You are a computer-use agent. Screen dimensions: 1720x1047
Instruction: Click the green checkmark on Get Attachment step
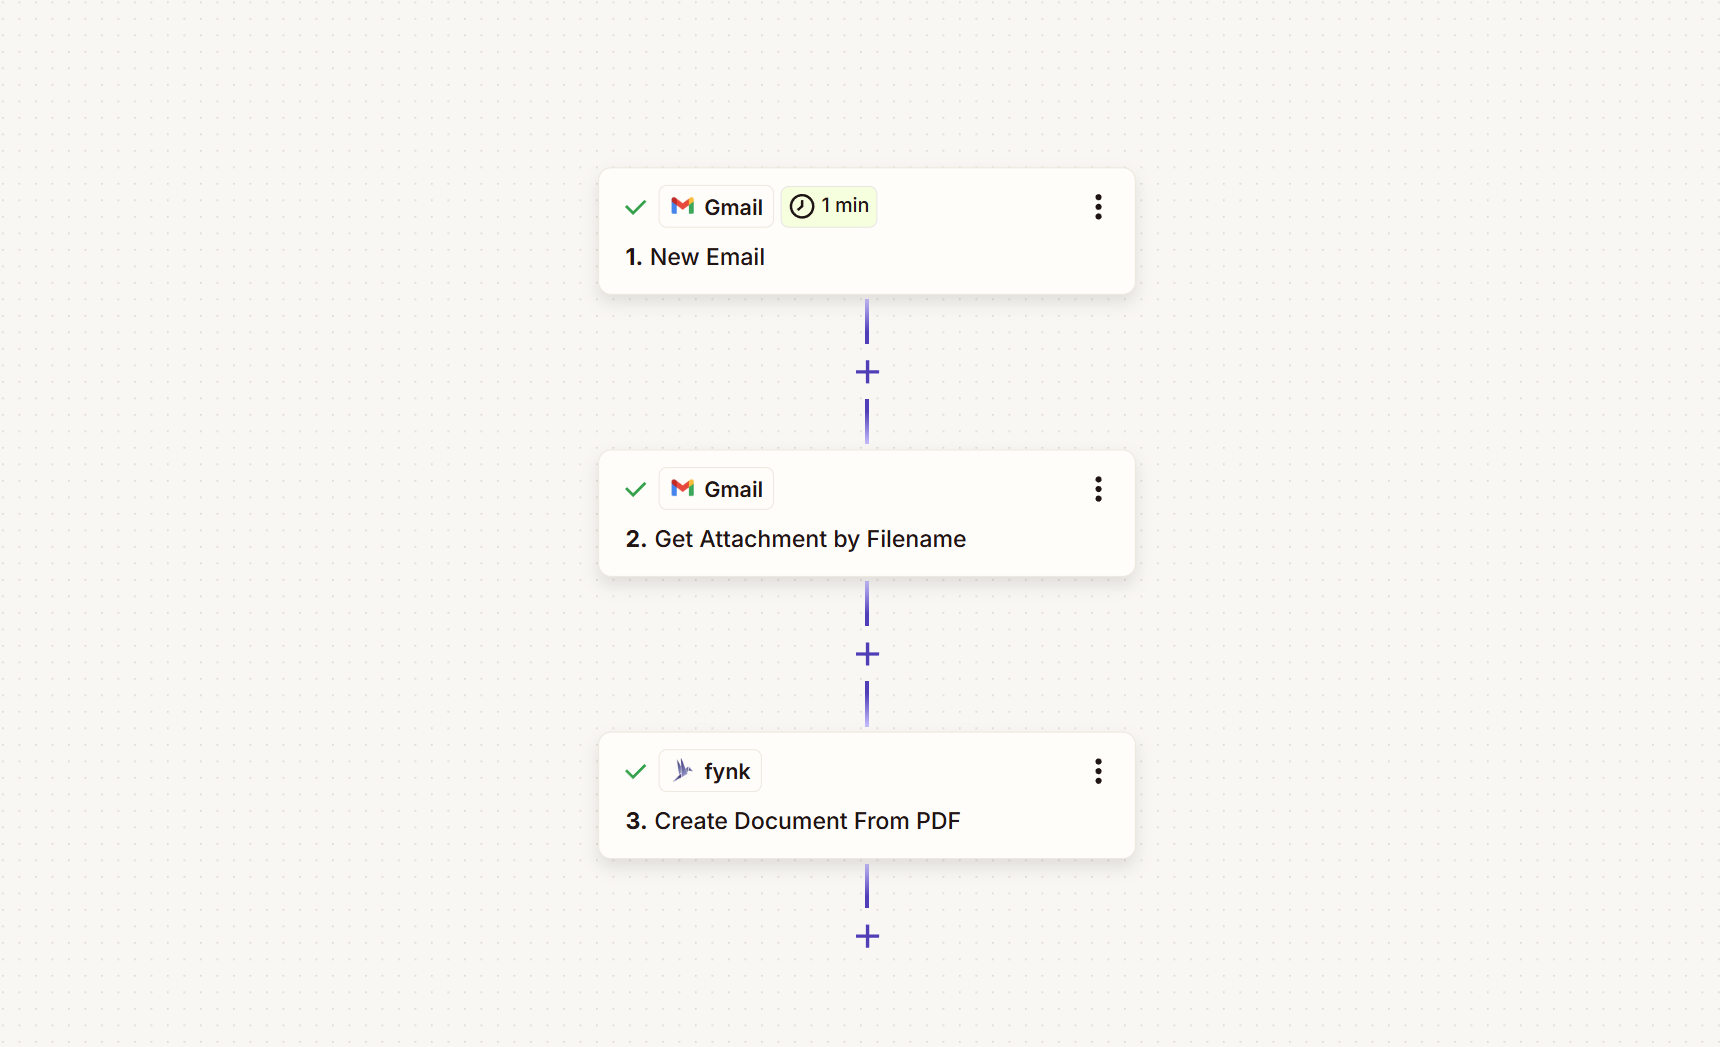pos(635,489)
